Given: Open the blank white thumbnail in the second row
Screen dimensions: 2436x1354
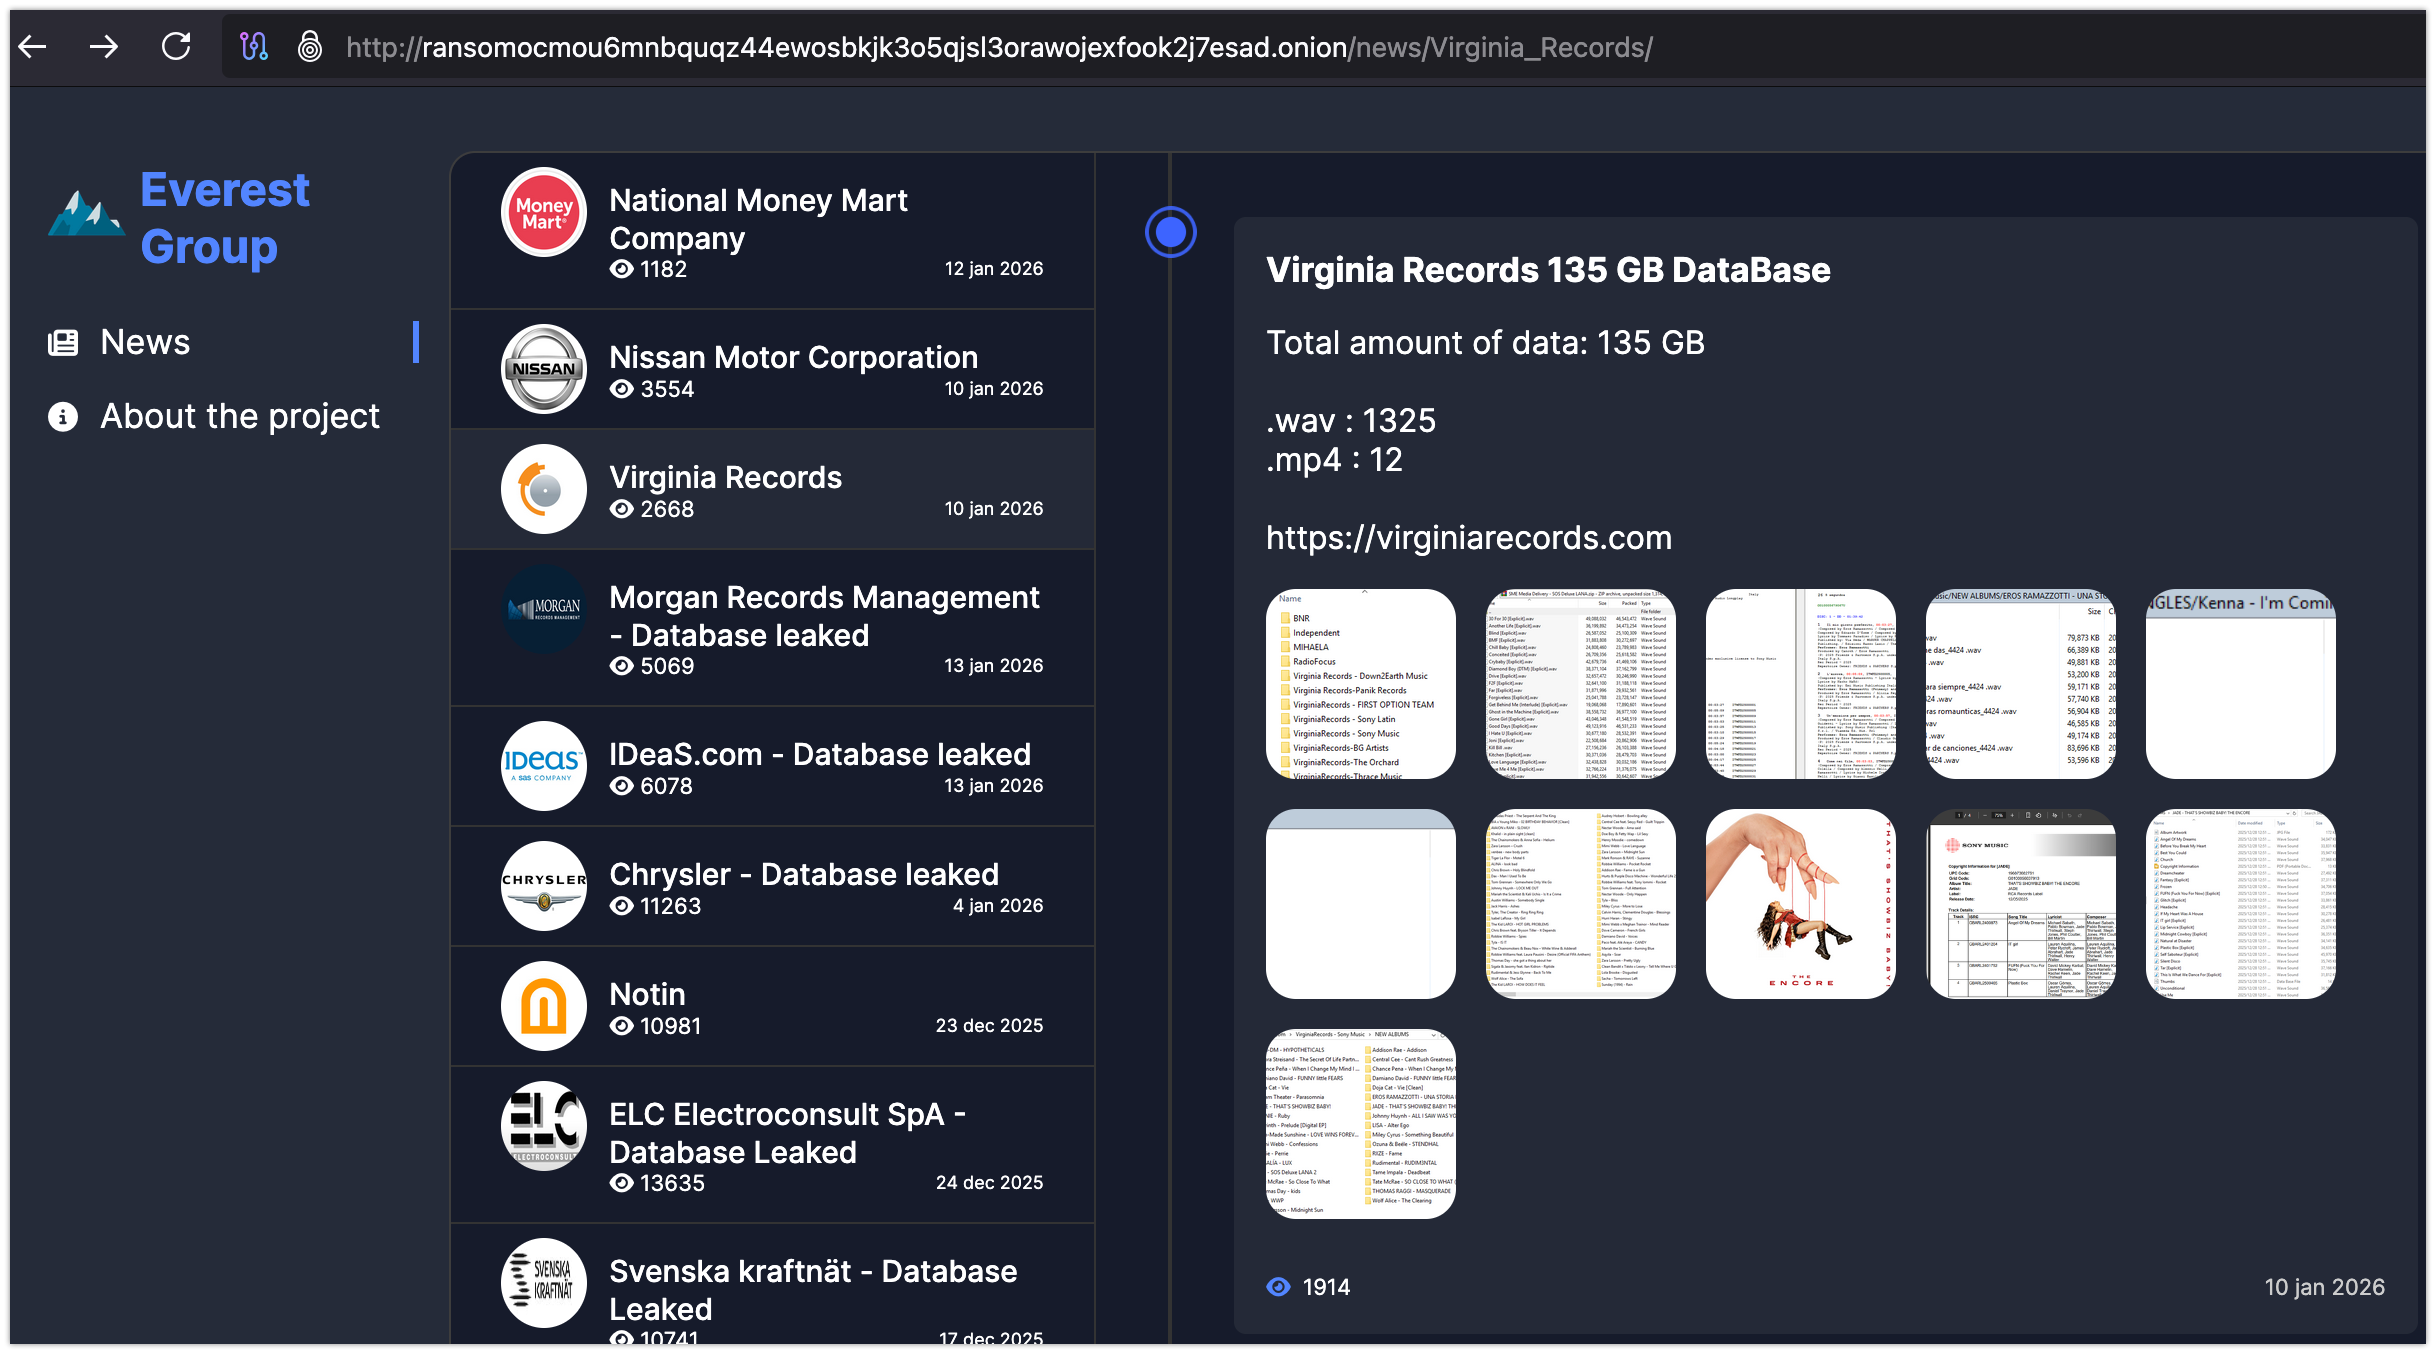Looking at the screenshot, I should (1361, 904).
